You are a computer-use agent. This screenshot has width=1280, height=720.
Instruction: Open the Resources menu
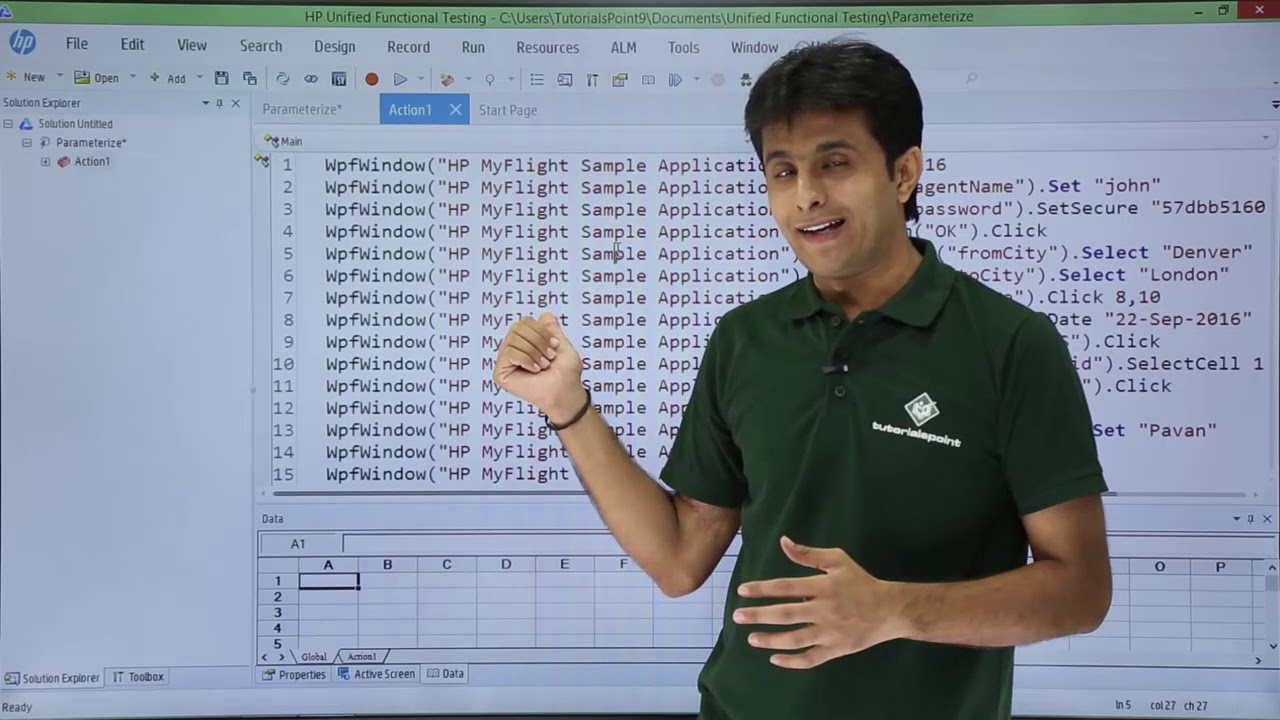point(547,46)
